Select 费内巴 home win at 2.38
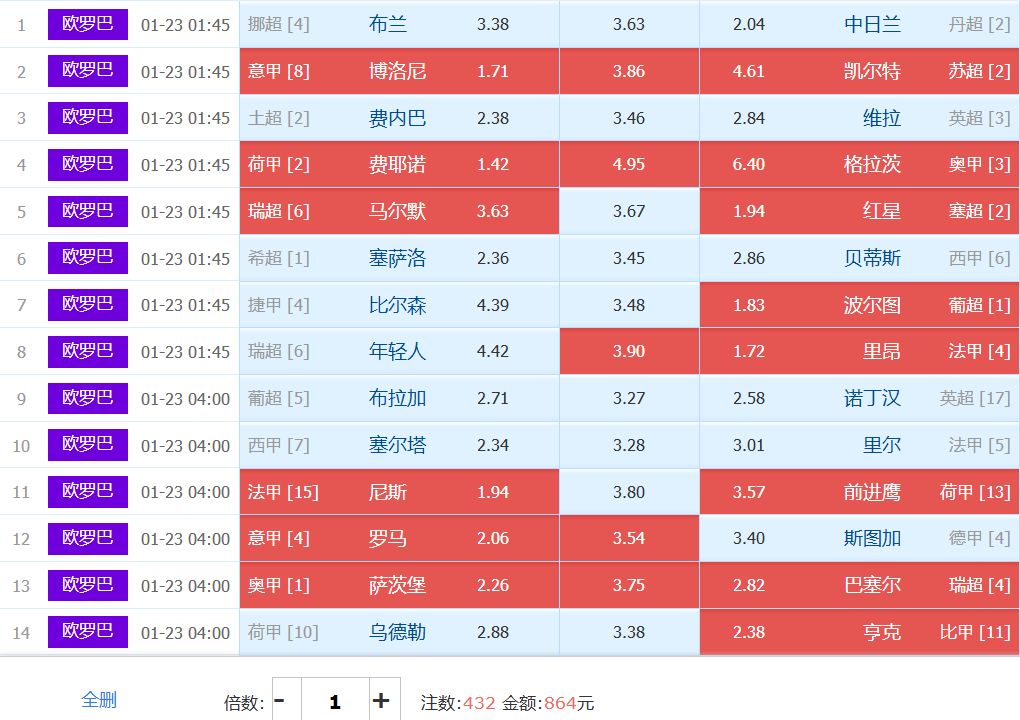The width and height of the screenshot is (1020, 720). tap(399, 118)
